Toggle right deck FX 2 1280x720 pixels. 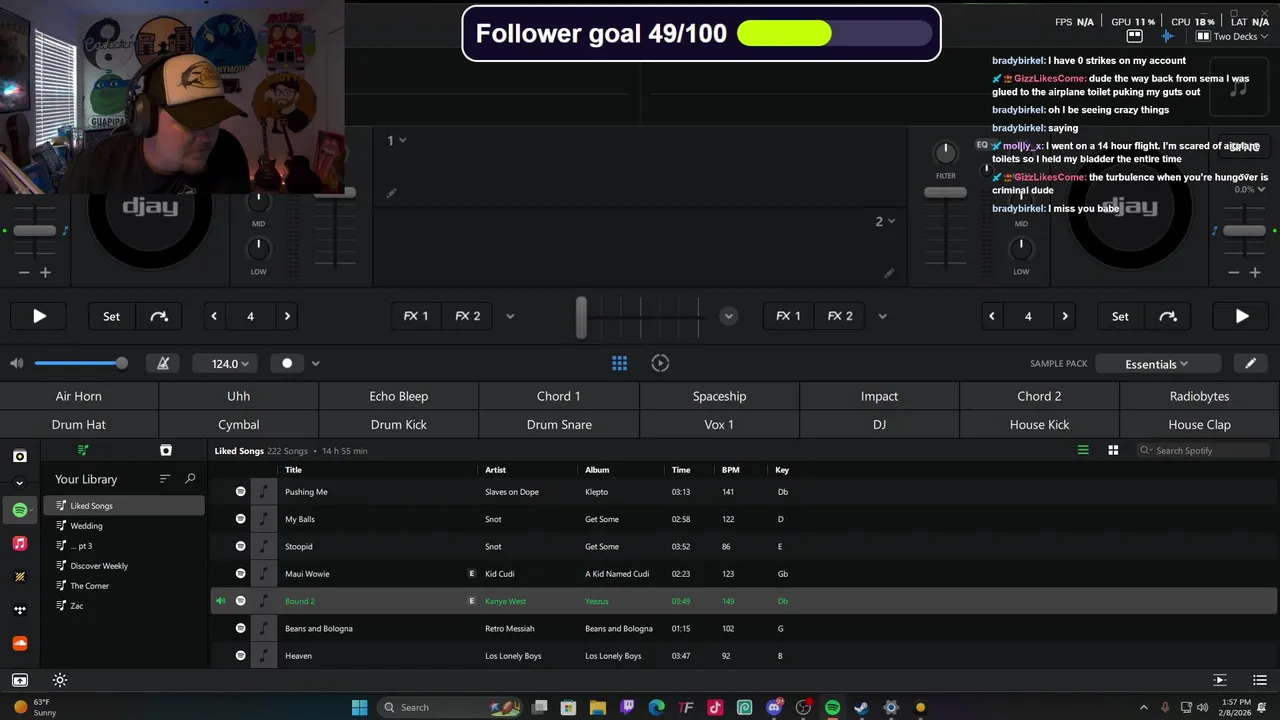840,316
